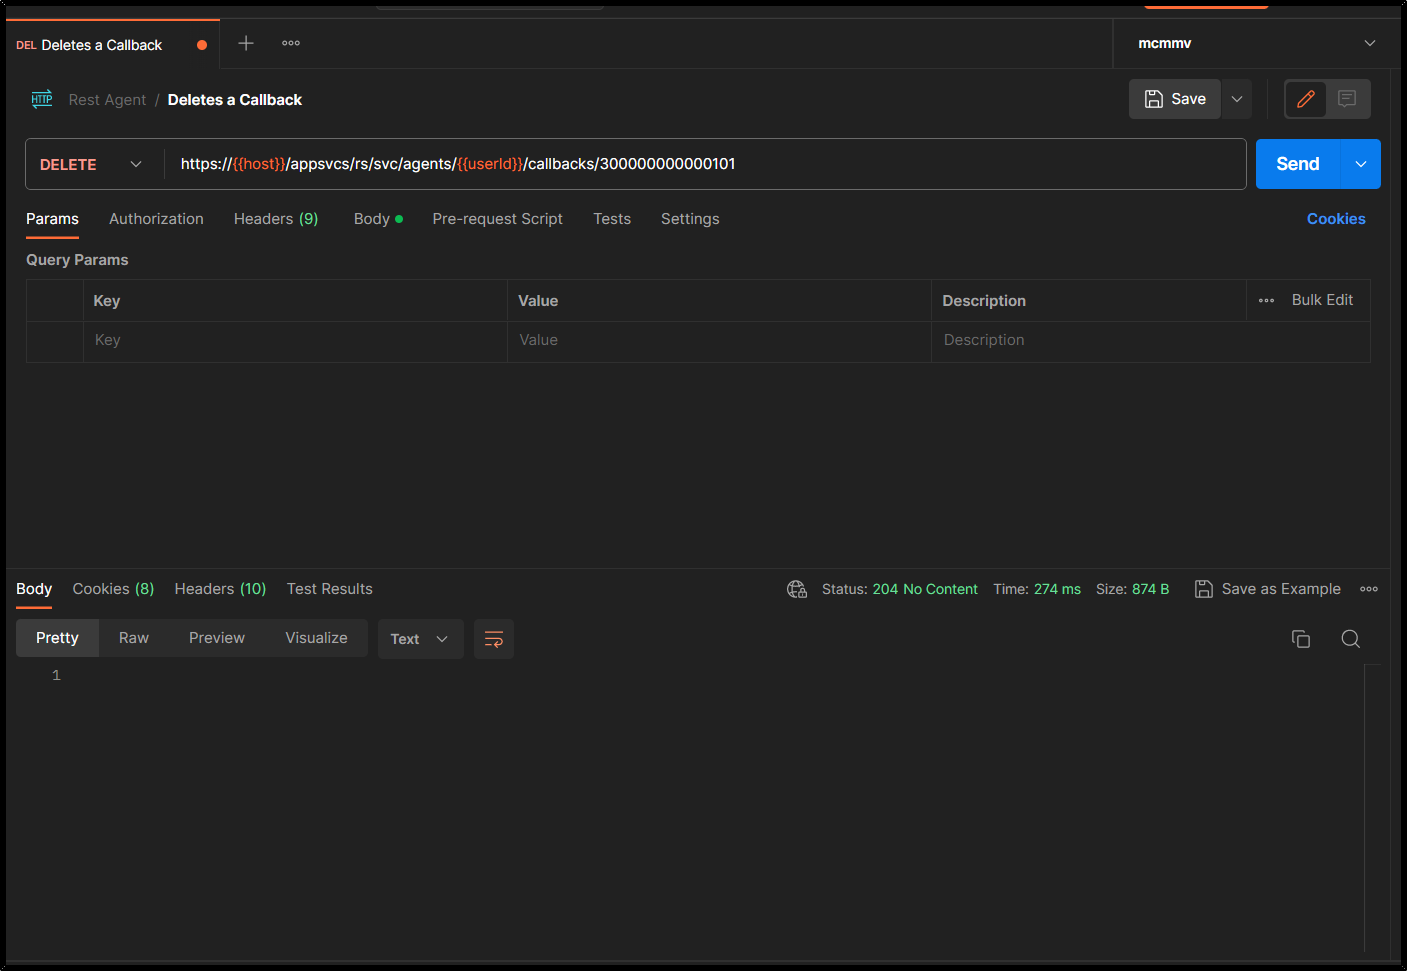Click the network globe lock icon
This screenshot has height=971, width=1407.
click(797, 589)
